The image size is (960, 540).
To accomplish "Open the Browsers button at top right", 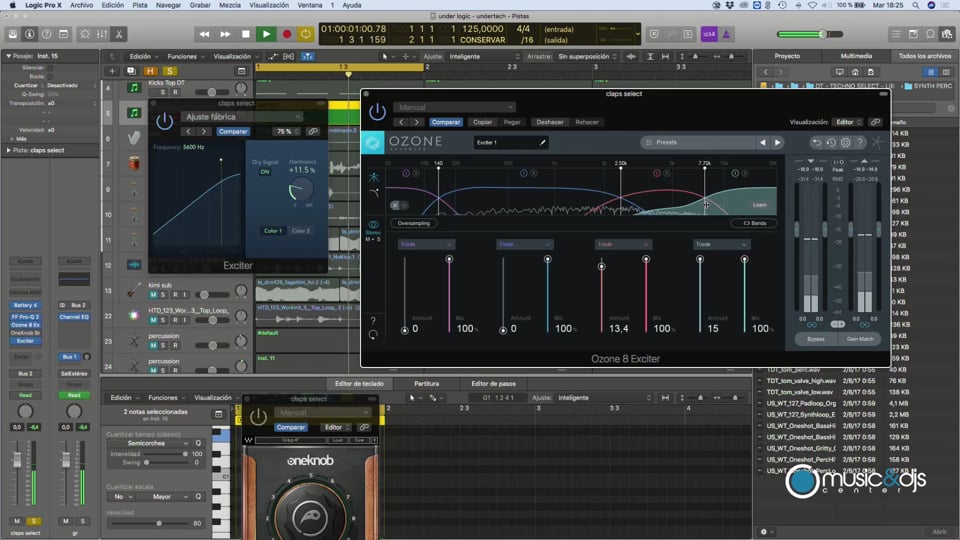I will 948,34.
